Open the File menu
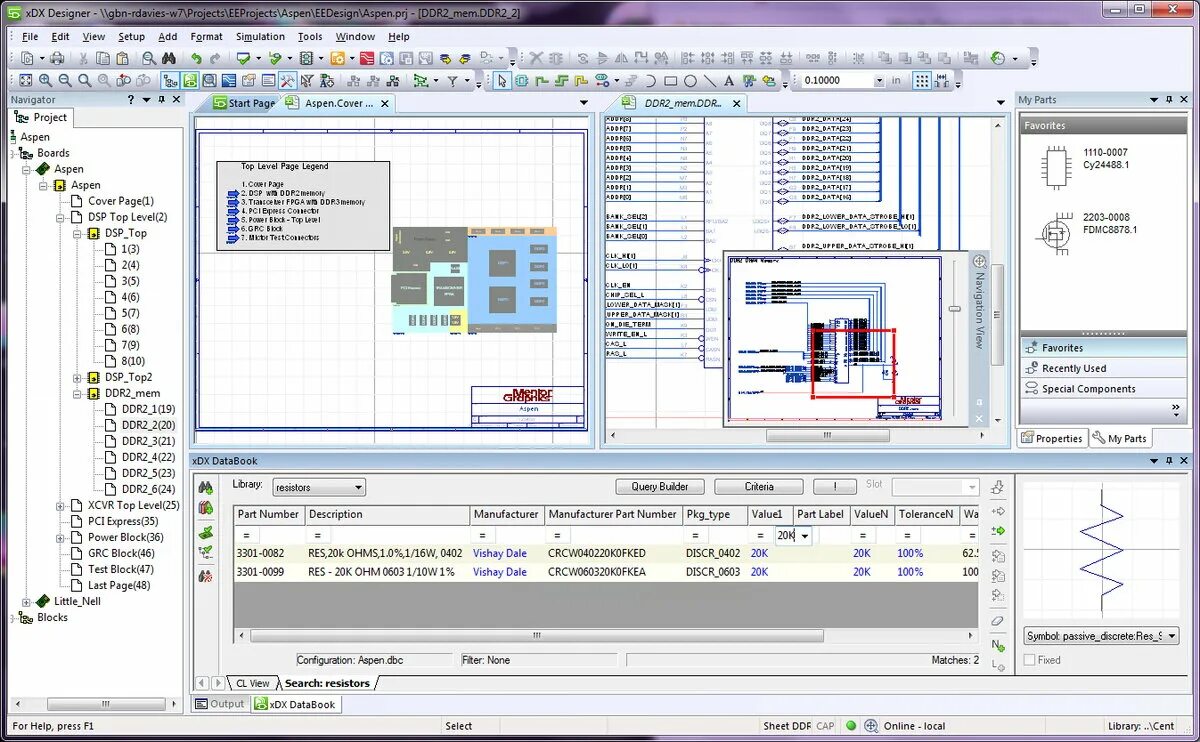Image resolution: width=1200 pixels, height=742 pixels. point(30,37)
